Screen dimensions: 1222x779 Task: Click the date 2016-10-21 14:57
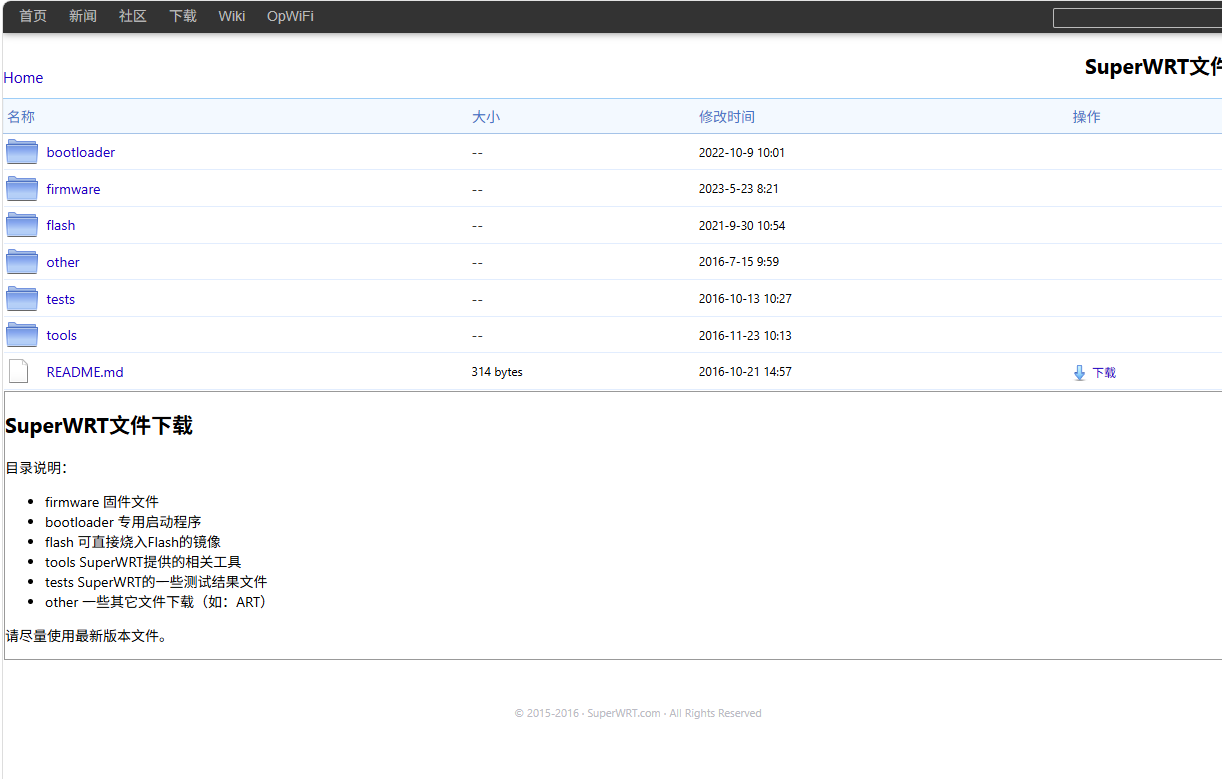(x=745, y=372)
